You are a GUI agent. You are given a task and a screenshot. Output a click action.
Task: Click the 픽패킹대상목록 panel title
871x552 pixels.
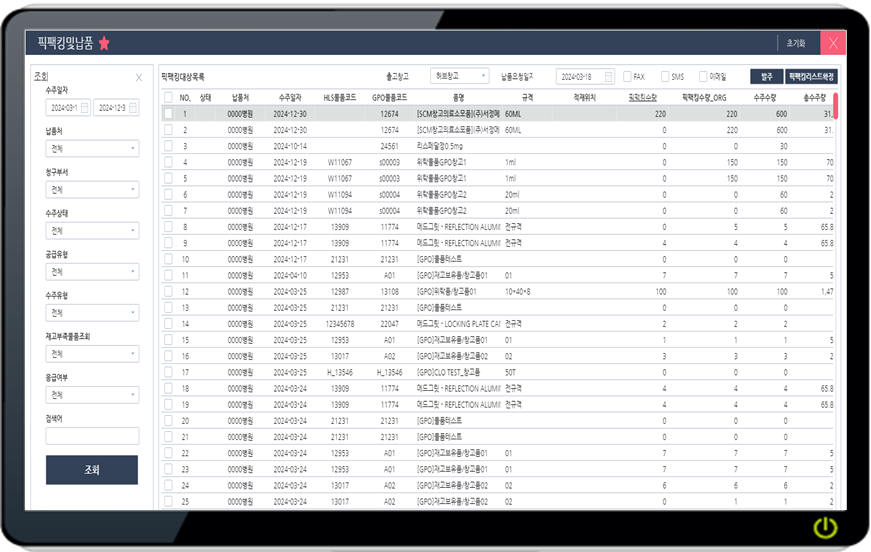click(183, 77)
